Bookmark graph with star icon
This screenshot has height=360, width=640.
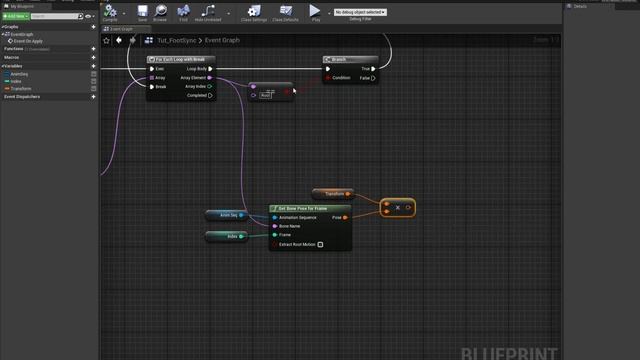tap(107, 40)
